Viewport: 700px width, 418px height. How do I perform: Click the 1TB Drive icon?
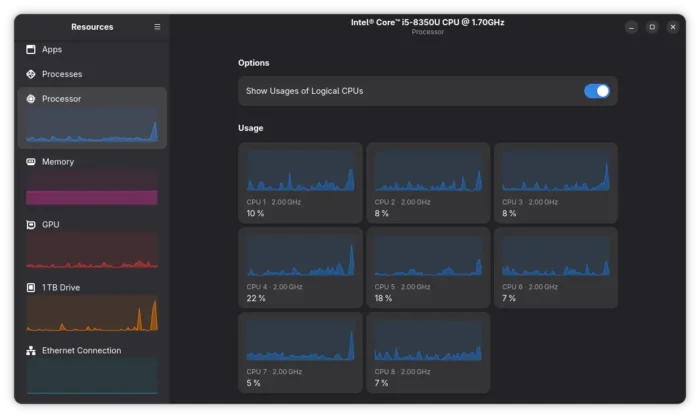31,288
